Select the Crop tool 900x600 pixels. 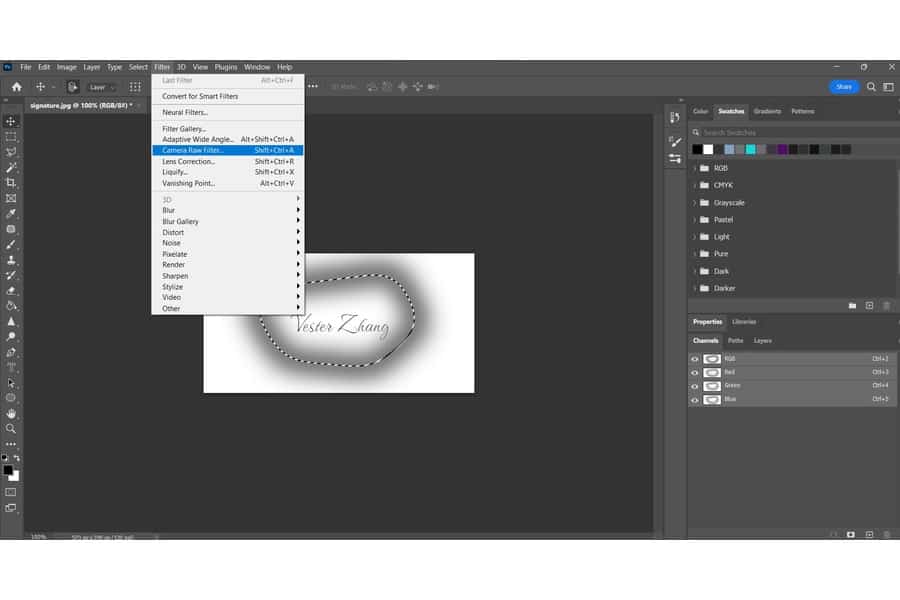[11, 183]
